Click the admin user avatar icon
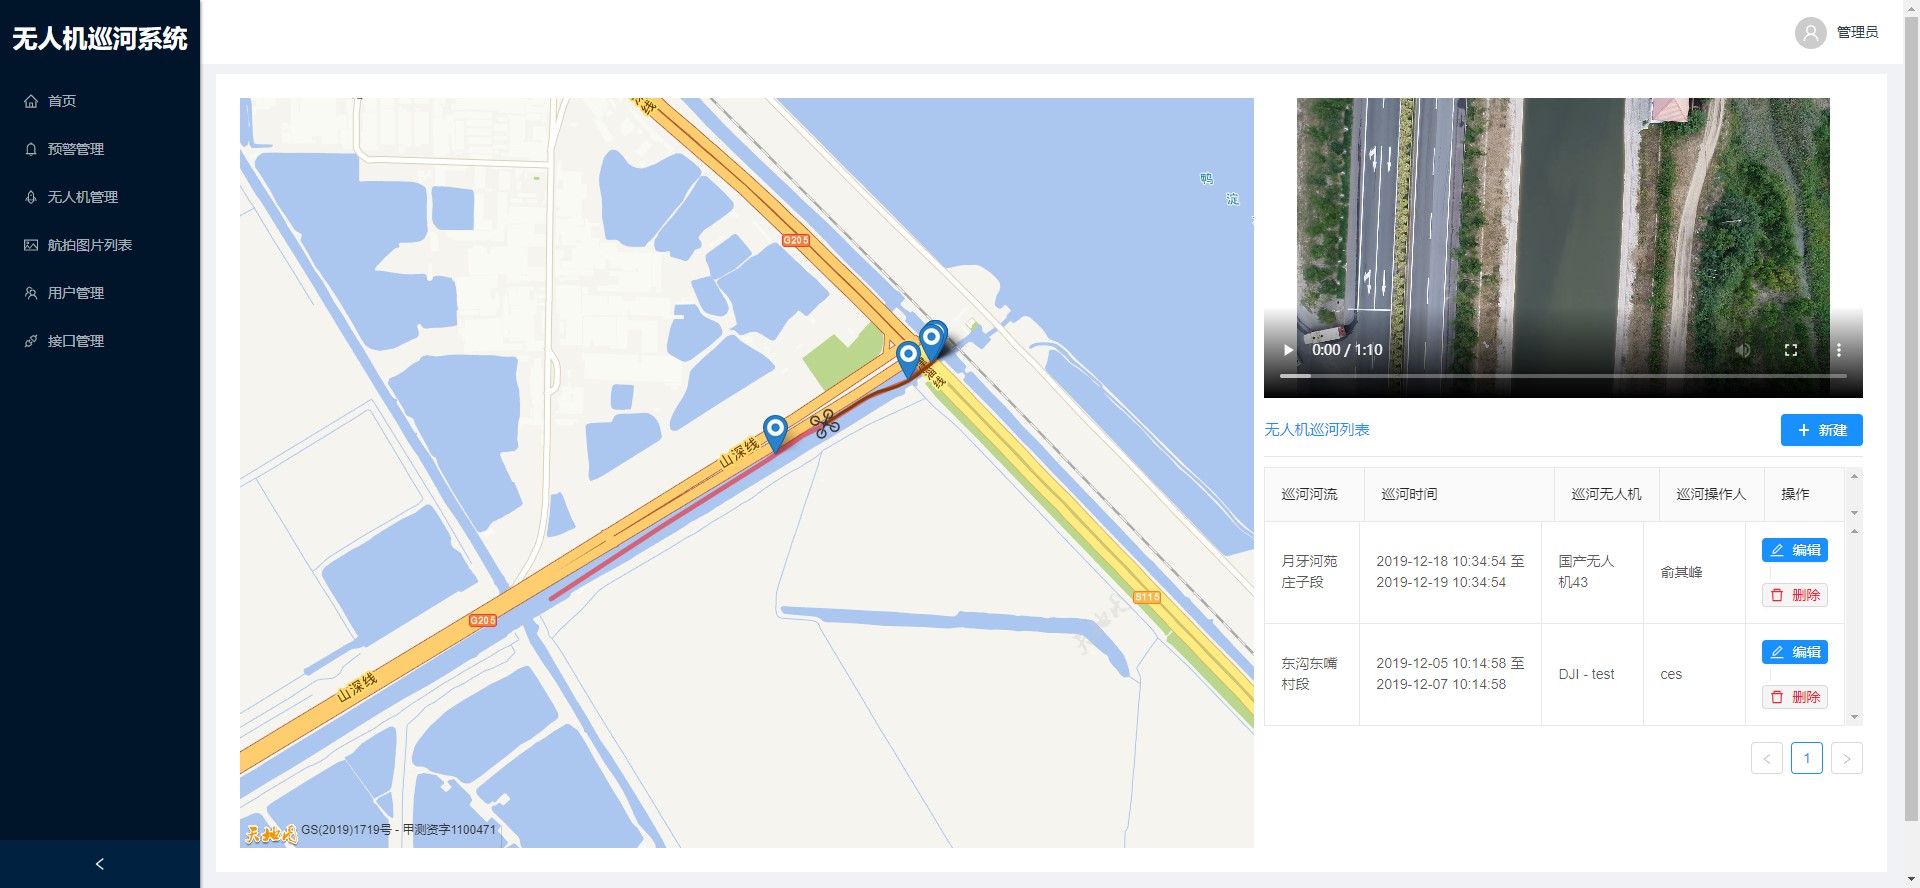This screenshot has width=1920, height=888. click(1810, 33)
